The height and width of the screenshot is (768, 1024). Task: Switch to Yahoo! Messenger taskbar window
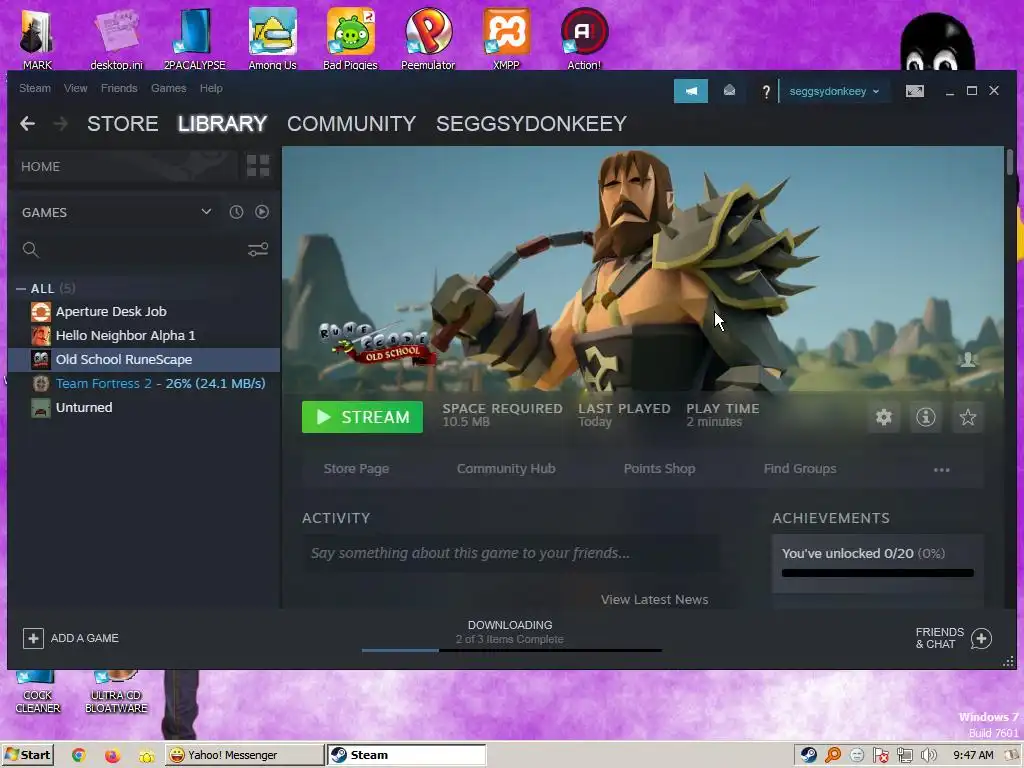click(x=244, y=755)
